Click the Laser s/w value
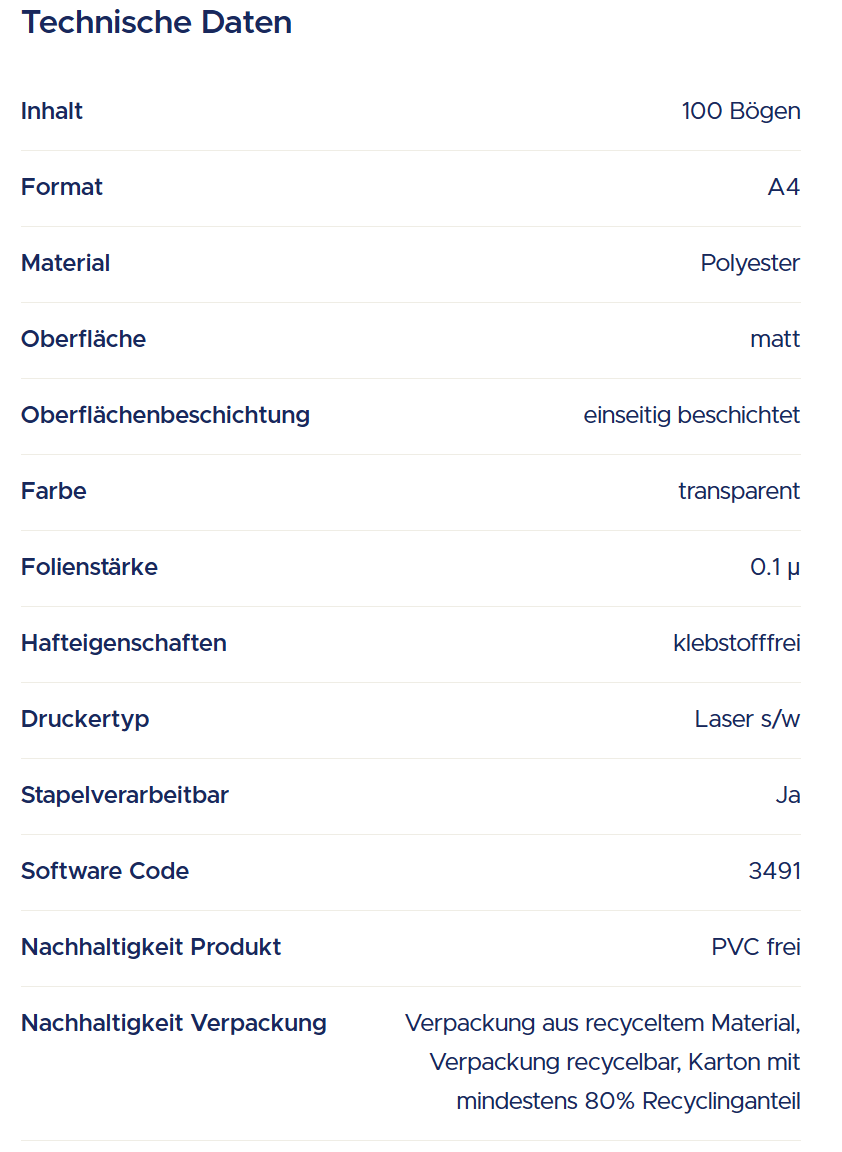This screenshot has width=842, height=1152. tap(747, 719)
